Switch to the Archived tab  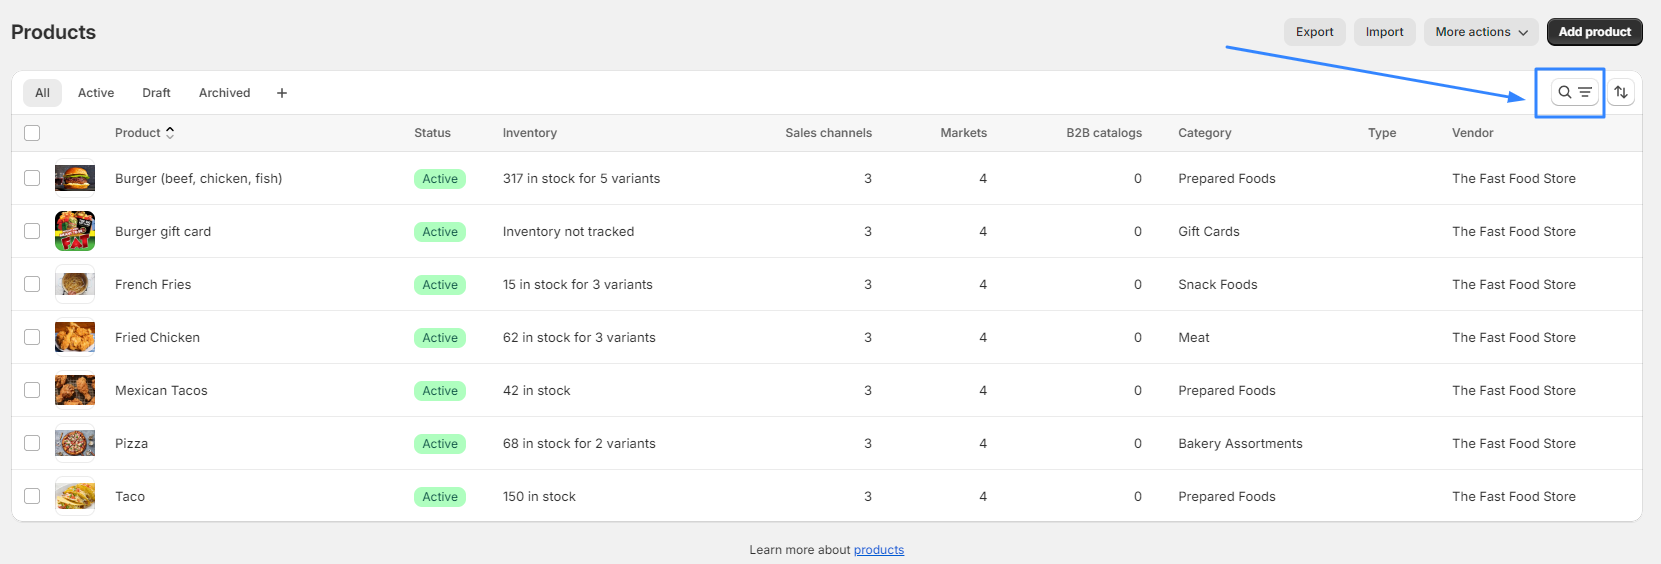tap(224, 93)
